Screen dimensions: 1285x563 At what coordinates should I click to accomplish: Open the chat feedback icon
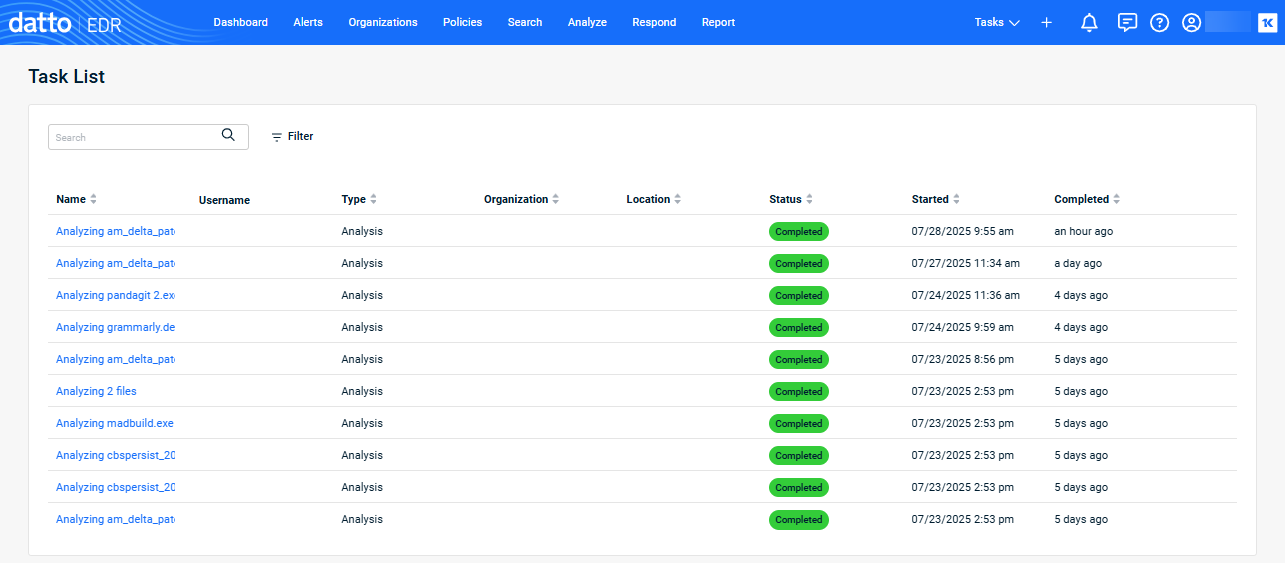1127,22
